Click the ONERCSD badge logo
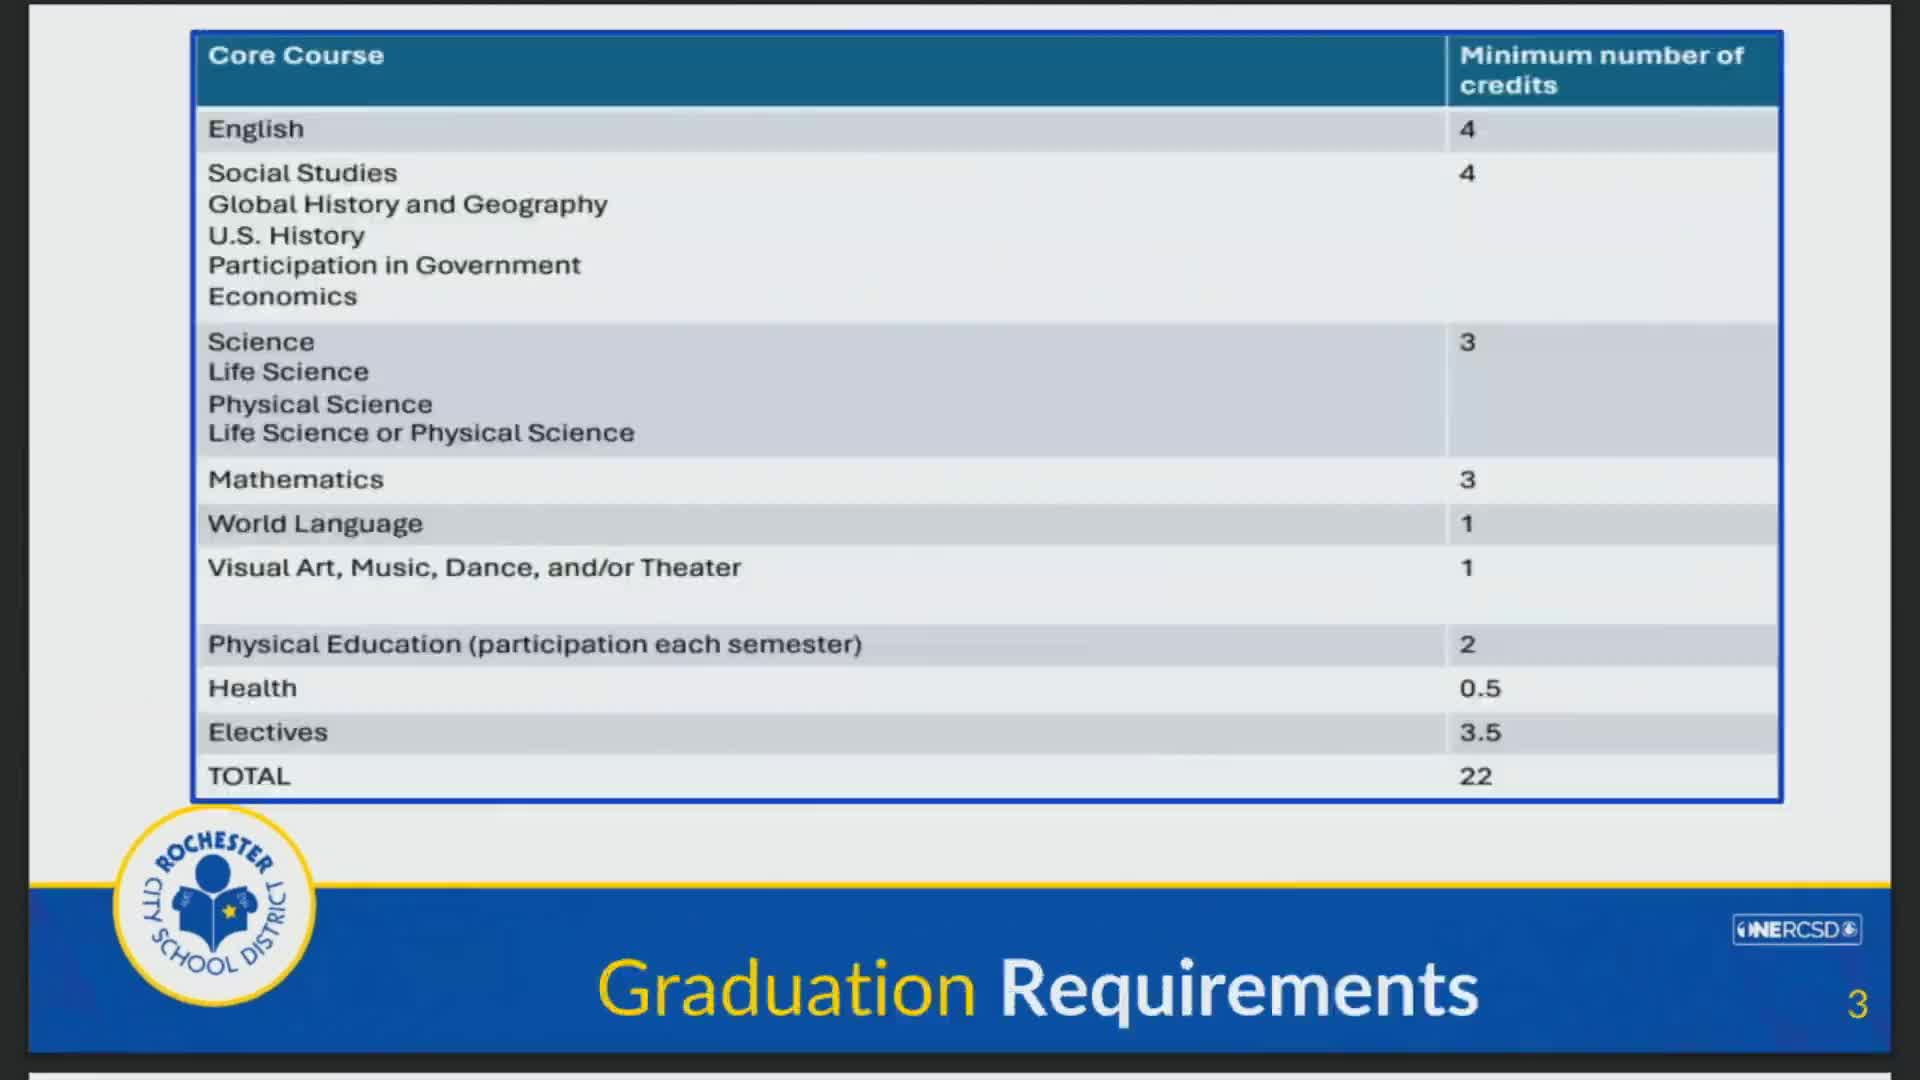Screen dimensions: 1920x1080 pyautogui.click(x=1796, y=929)
